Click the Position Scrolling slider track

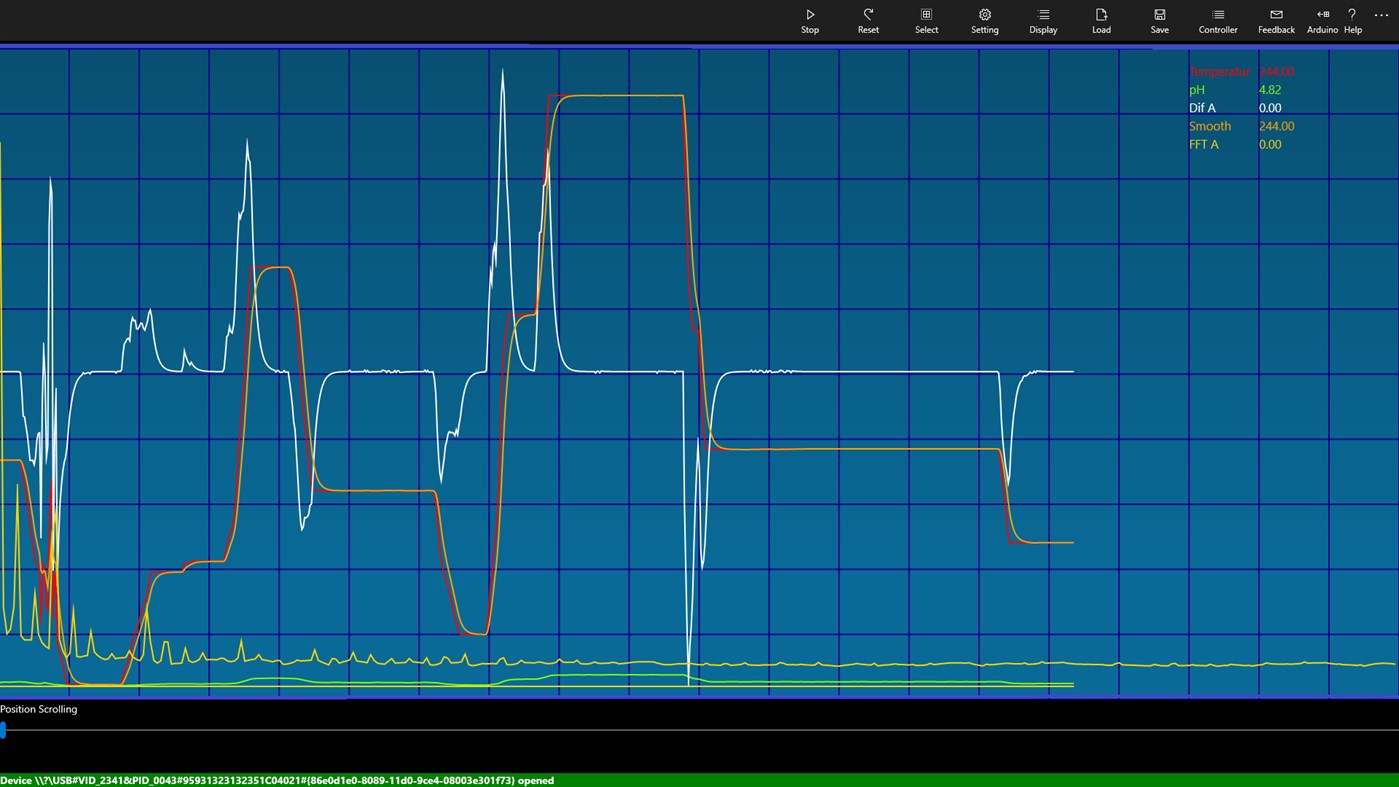[x=699, y=731]
